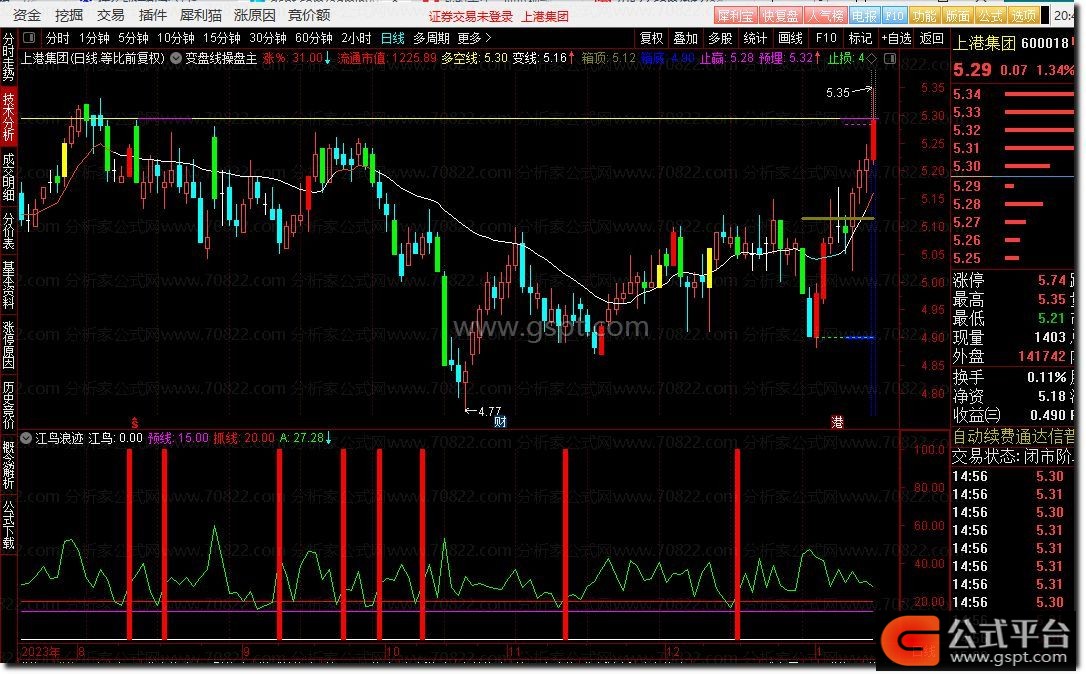Switch to 1分钟 period tab
1086x674 pixels.
(x=94, y=38)
